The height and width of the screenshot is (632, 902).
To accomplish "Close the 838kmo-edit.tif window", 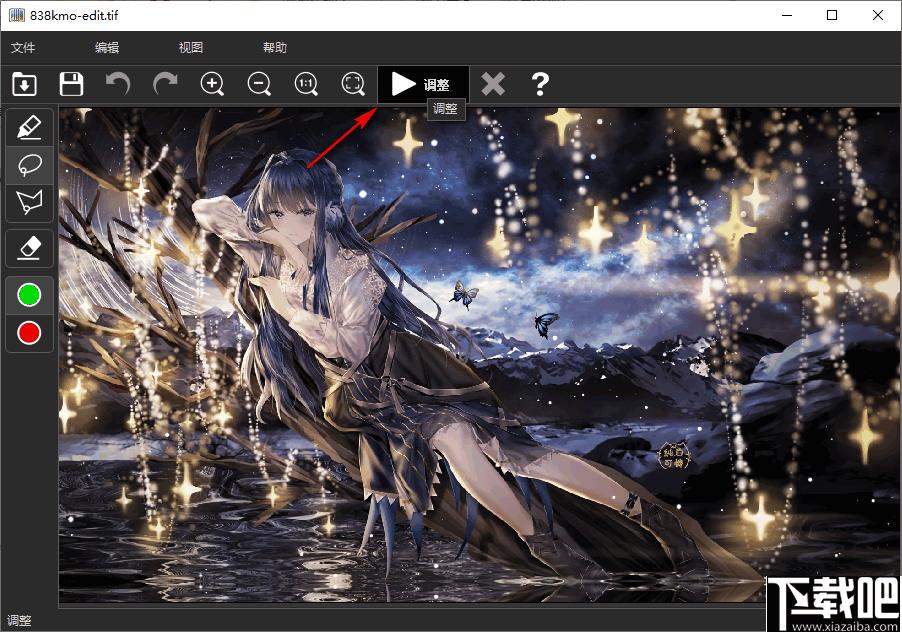I will point(878,16).
